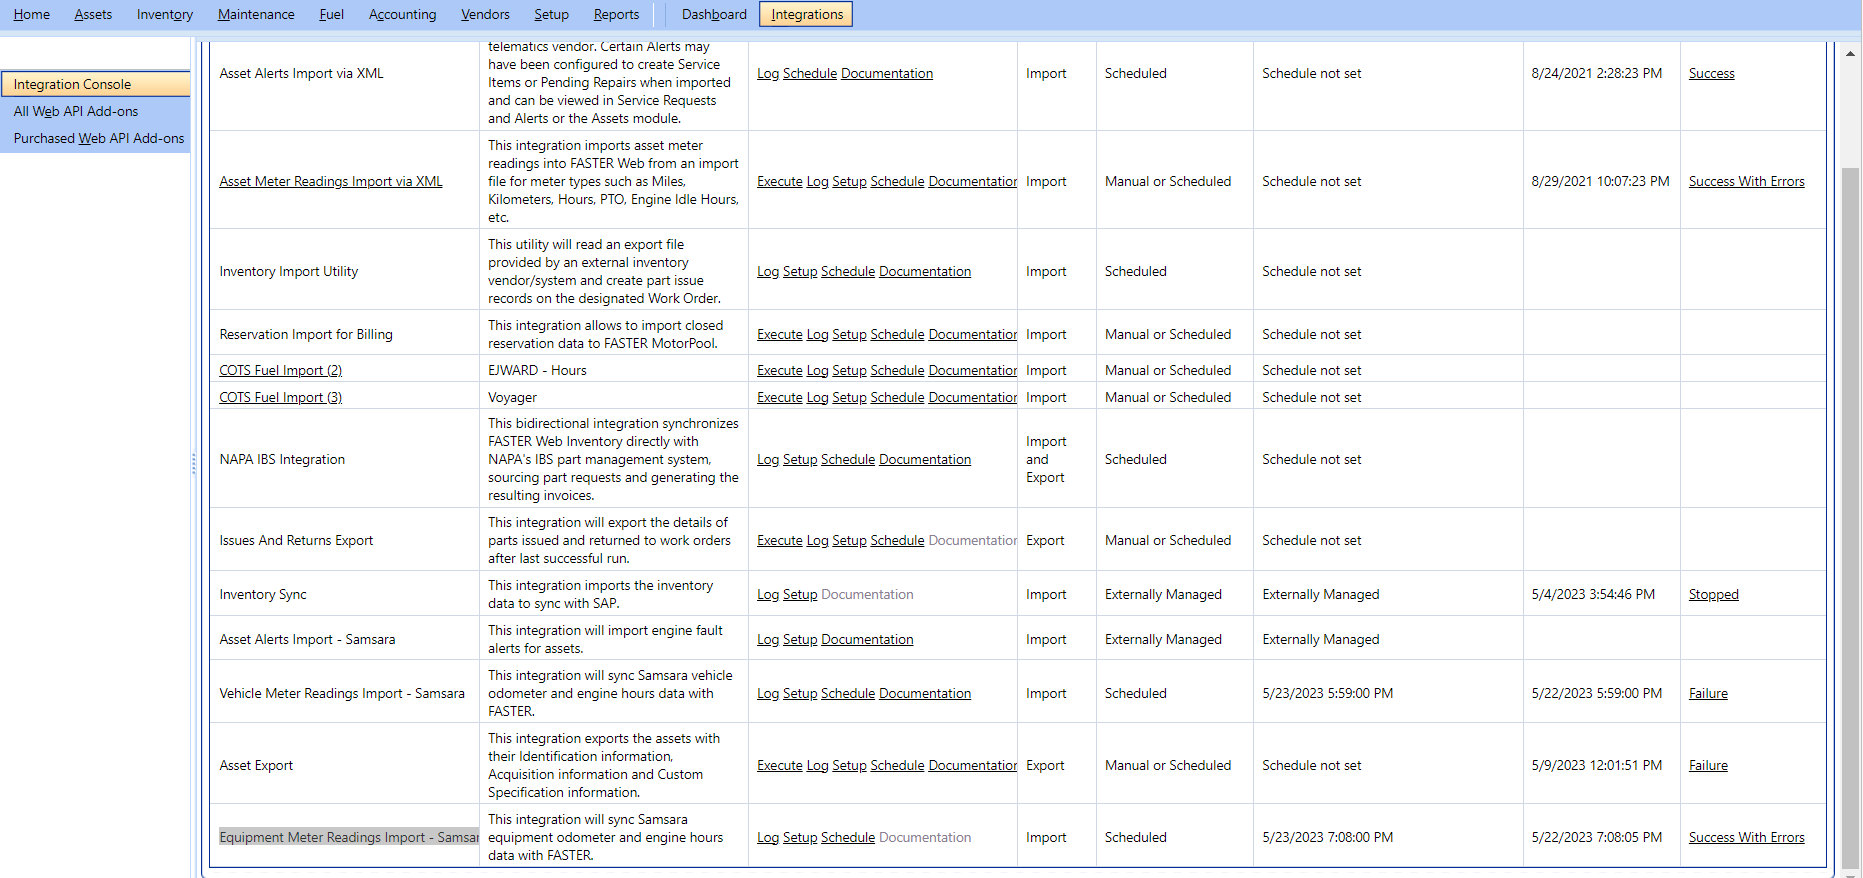Click the sidebar splitter handle
The width and height of the screenshot is (1863, 878).
click(194, 463)
